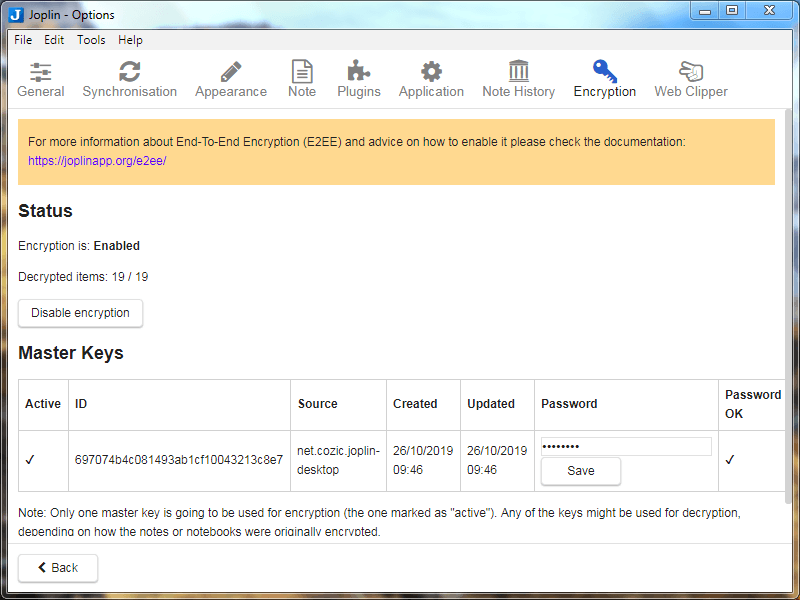
Task: Click the Decrypted items 19 / 19 text
Action: pyautogui.click(x=83, y=277)
